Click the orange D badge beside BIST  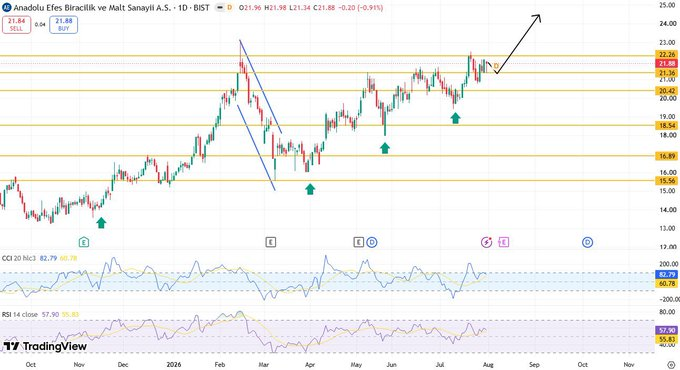click(x=229, y=7)
